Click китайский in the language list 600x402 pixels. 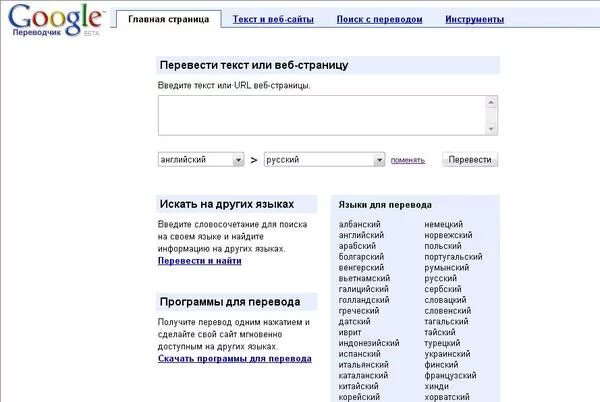tap(359, 386)
